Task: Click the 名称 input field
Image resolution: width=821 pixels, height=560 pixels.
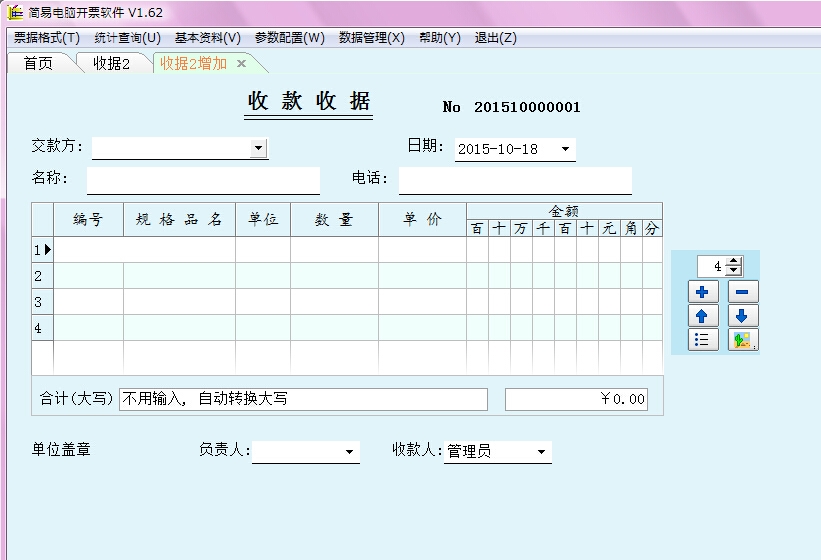Action: 203,181
